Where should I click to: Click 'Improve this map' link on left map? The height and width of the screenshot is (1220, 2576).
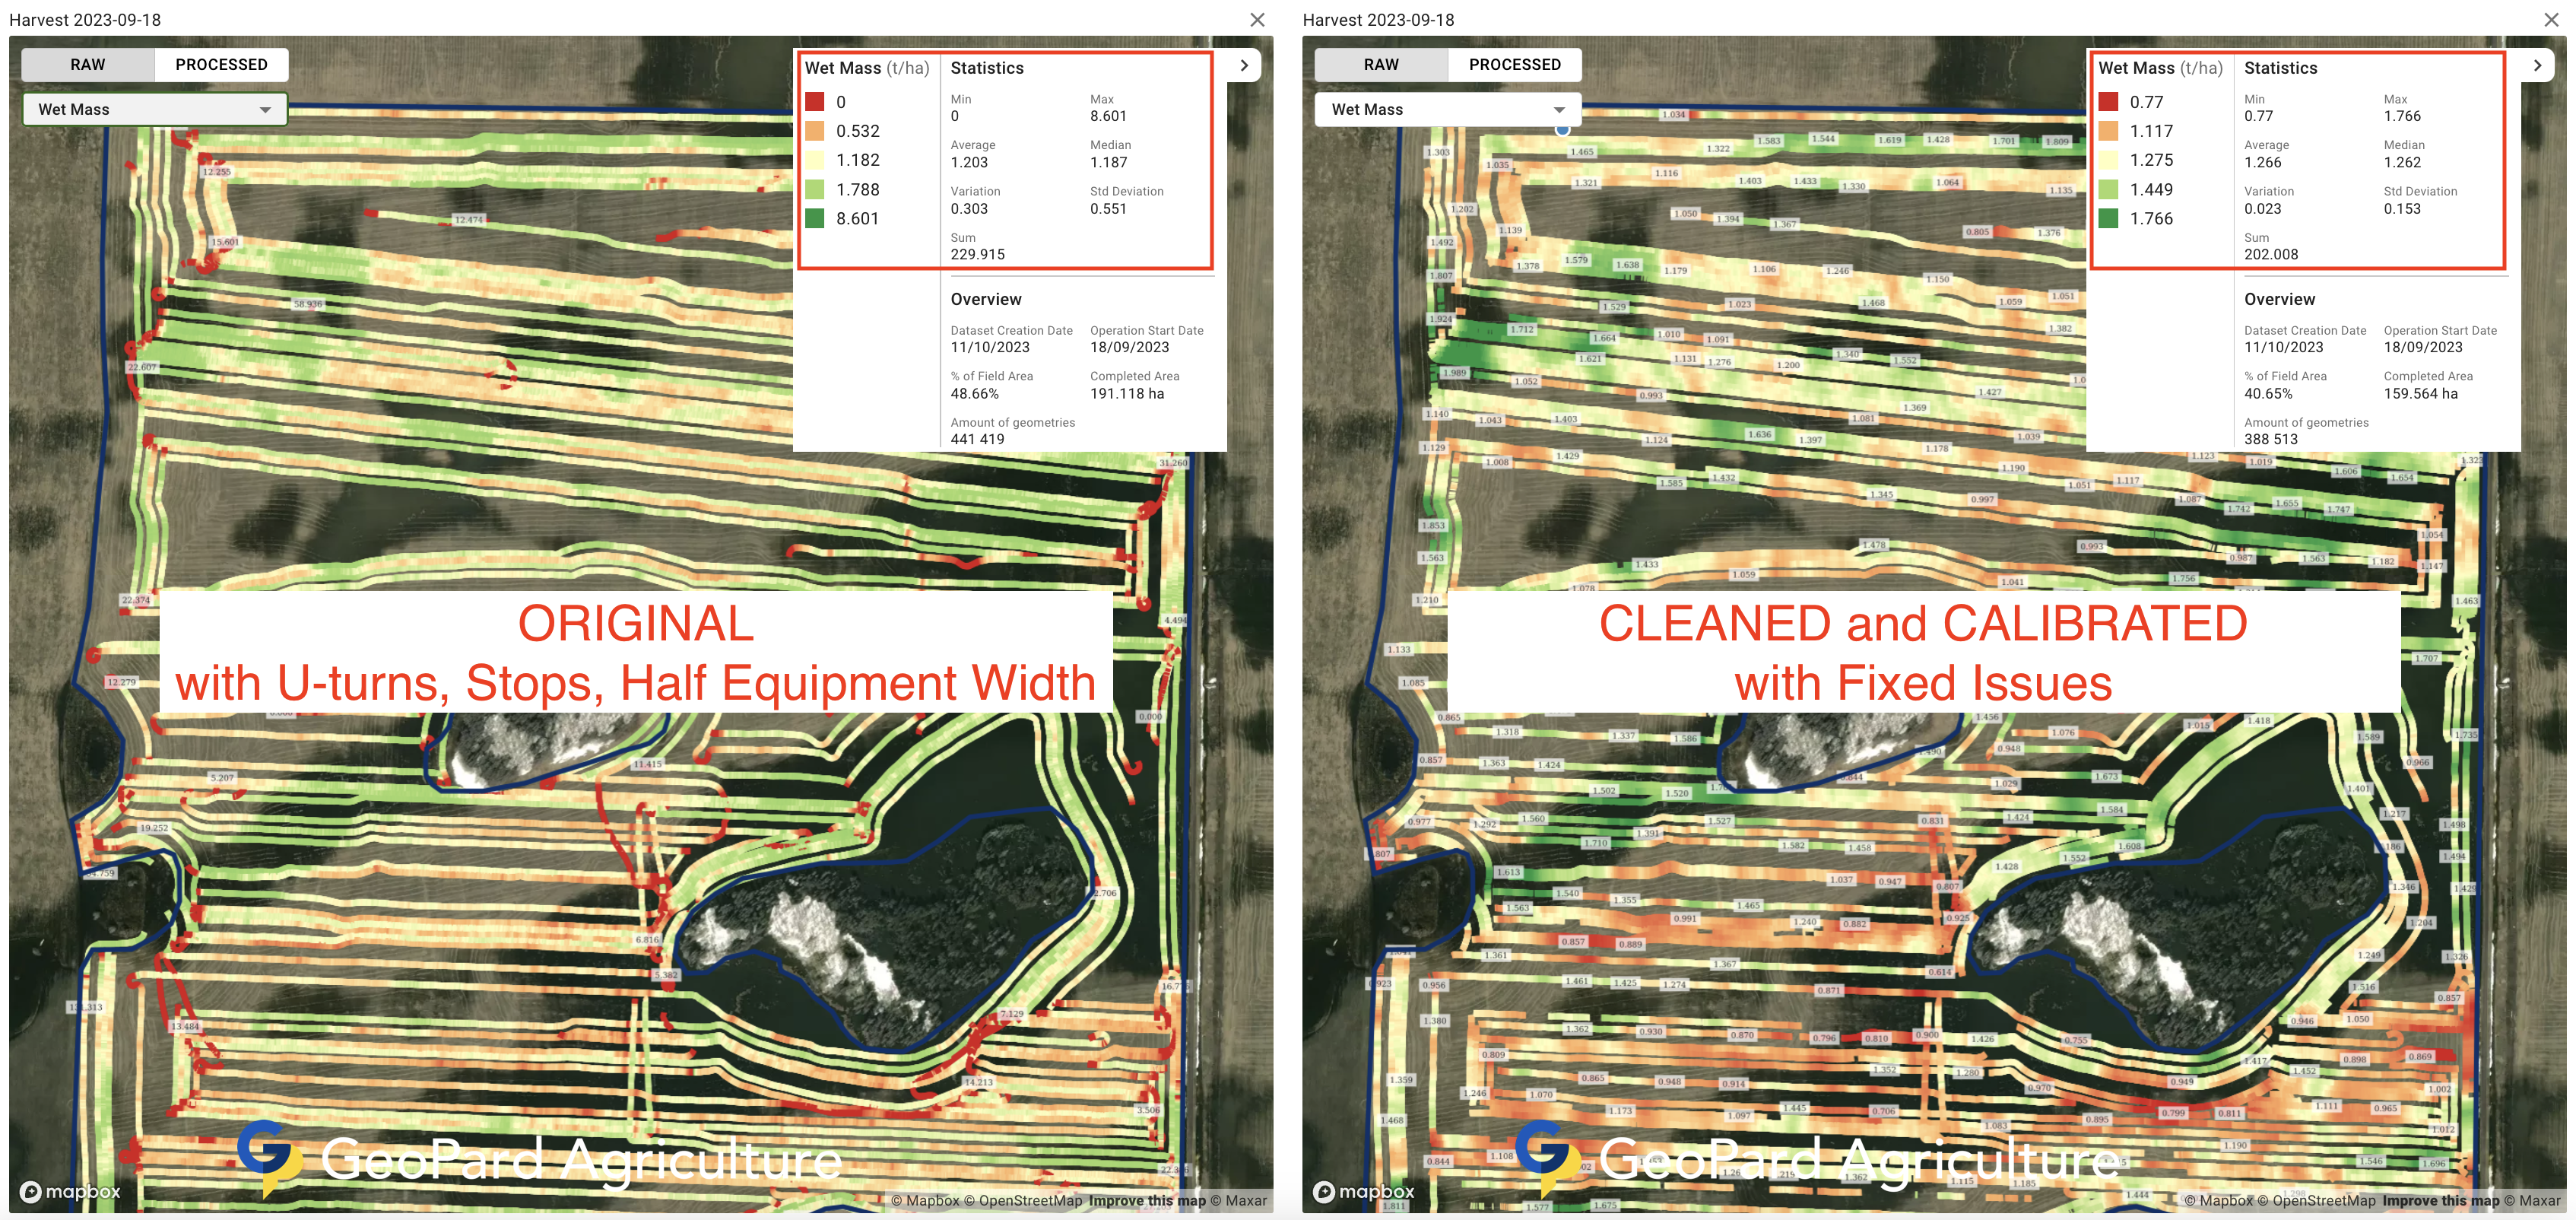click(1147, 1200)
